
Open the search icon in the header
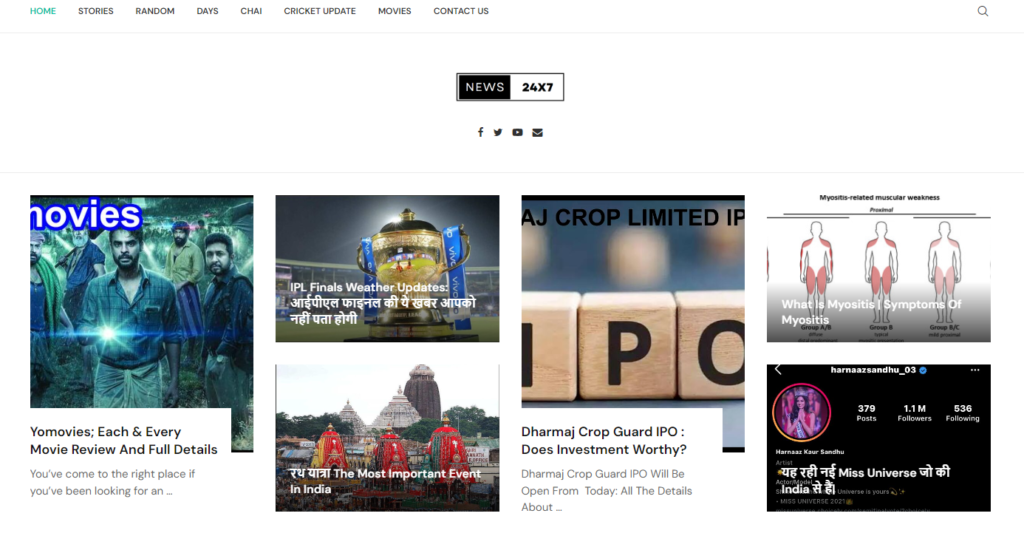982,11
